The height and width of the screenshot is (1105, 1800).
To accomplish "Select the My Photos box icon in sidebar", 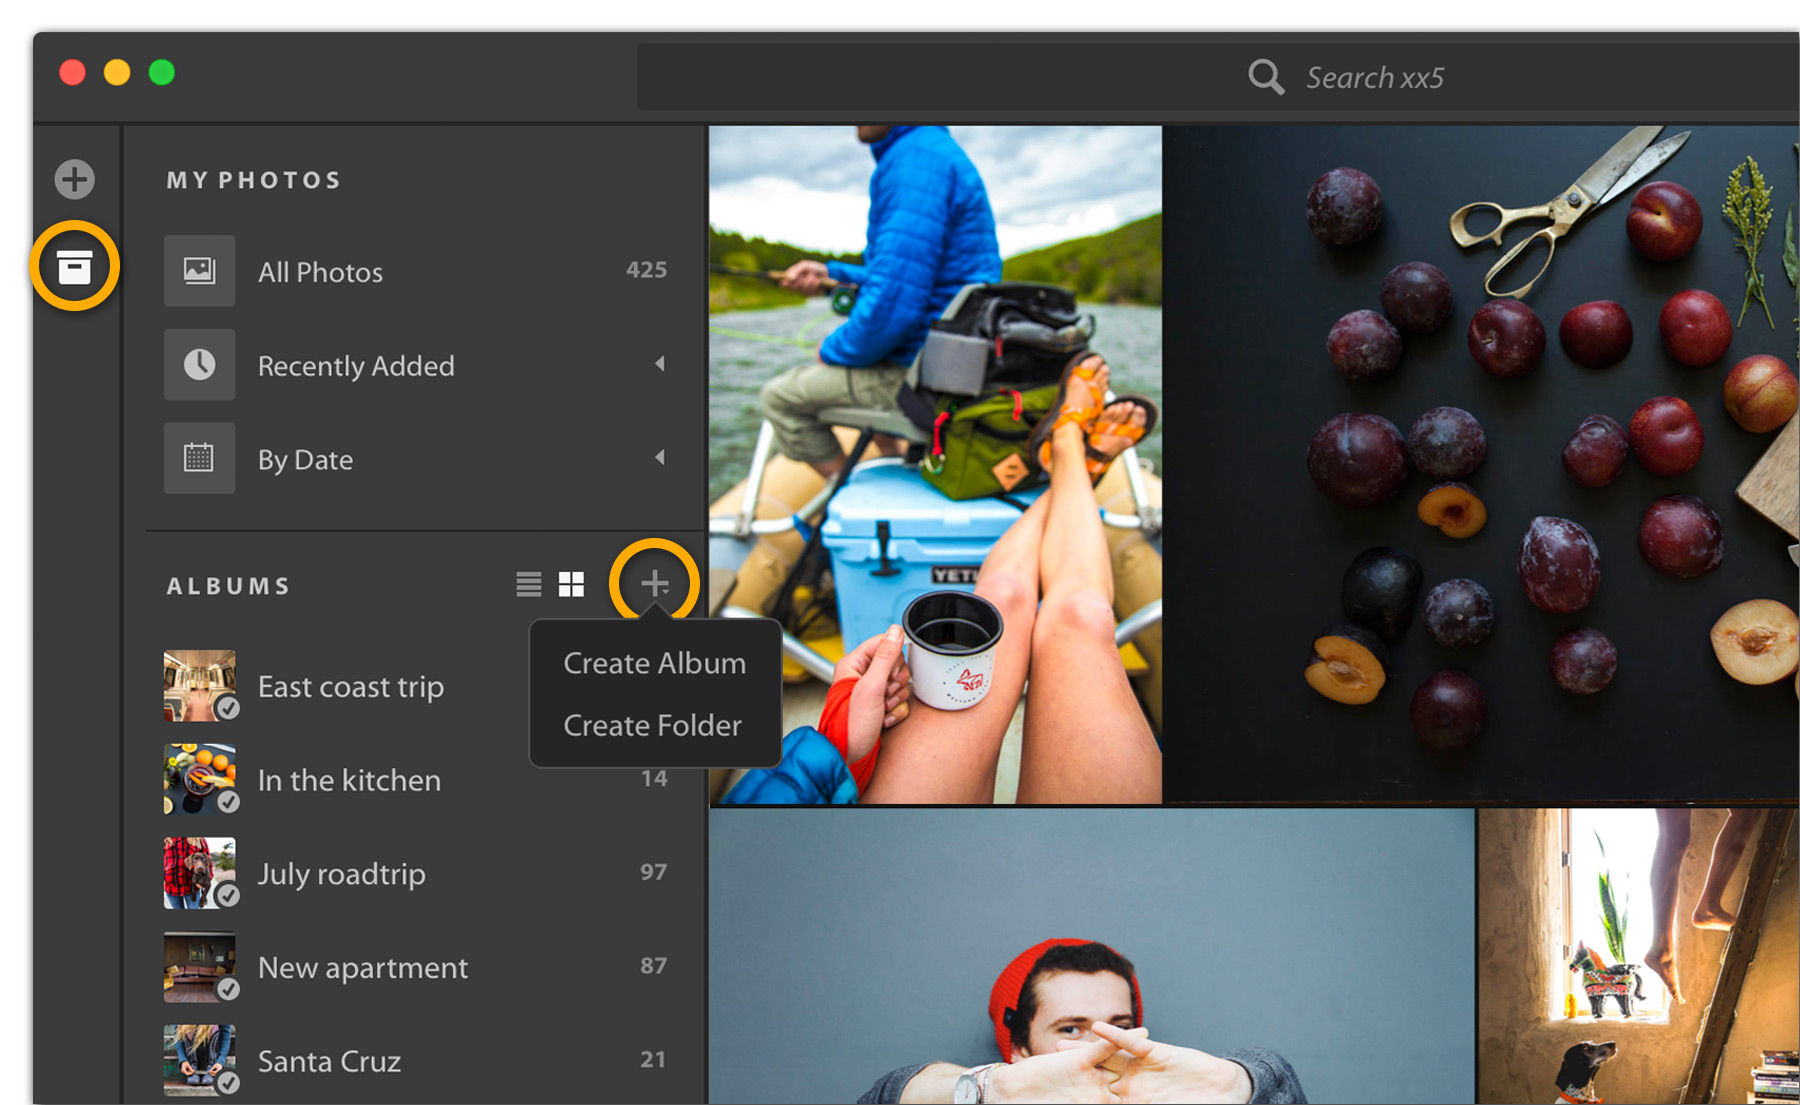I will point(76,266).
